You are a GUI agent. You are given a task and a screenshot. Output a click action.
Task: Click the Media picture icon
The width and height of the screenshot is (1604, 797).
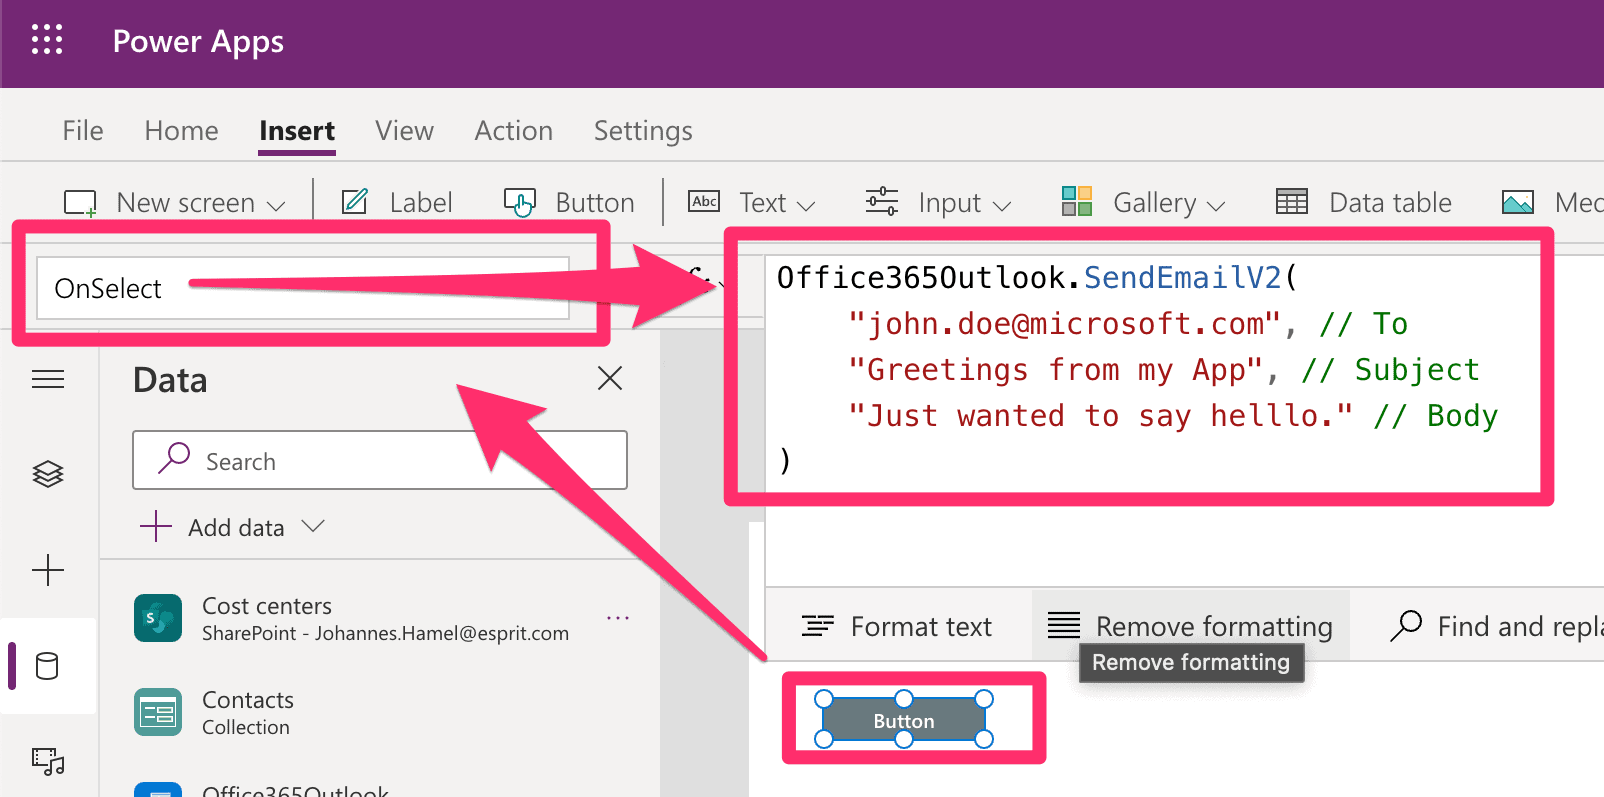[x=1518, y=203]
